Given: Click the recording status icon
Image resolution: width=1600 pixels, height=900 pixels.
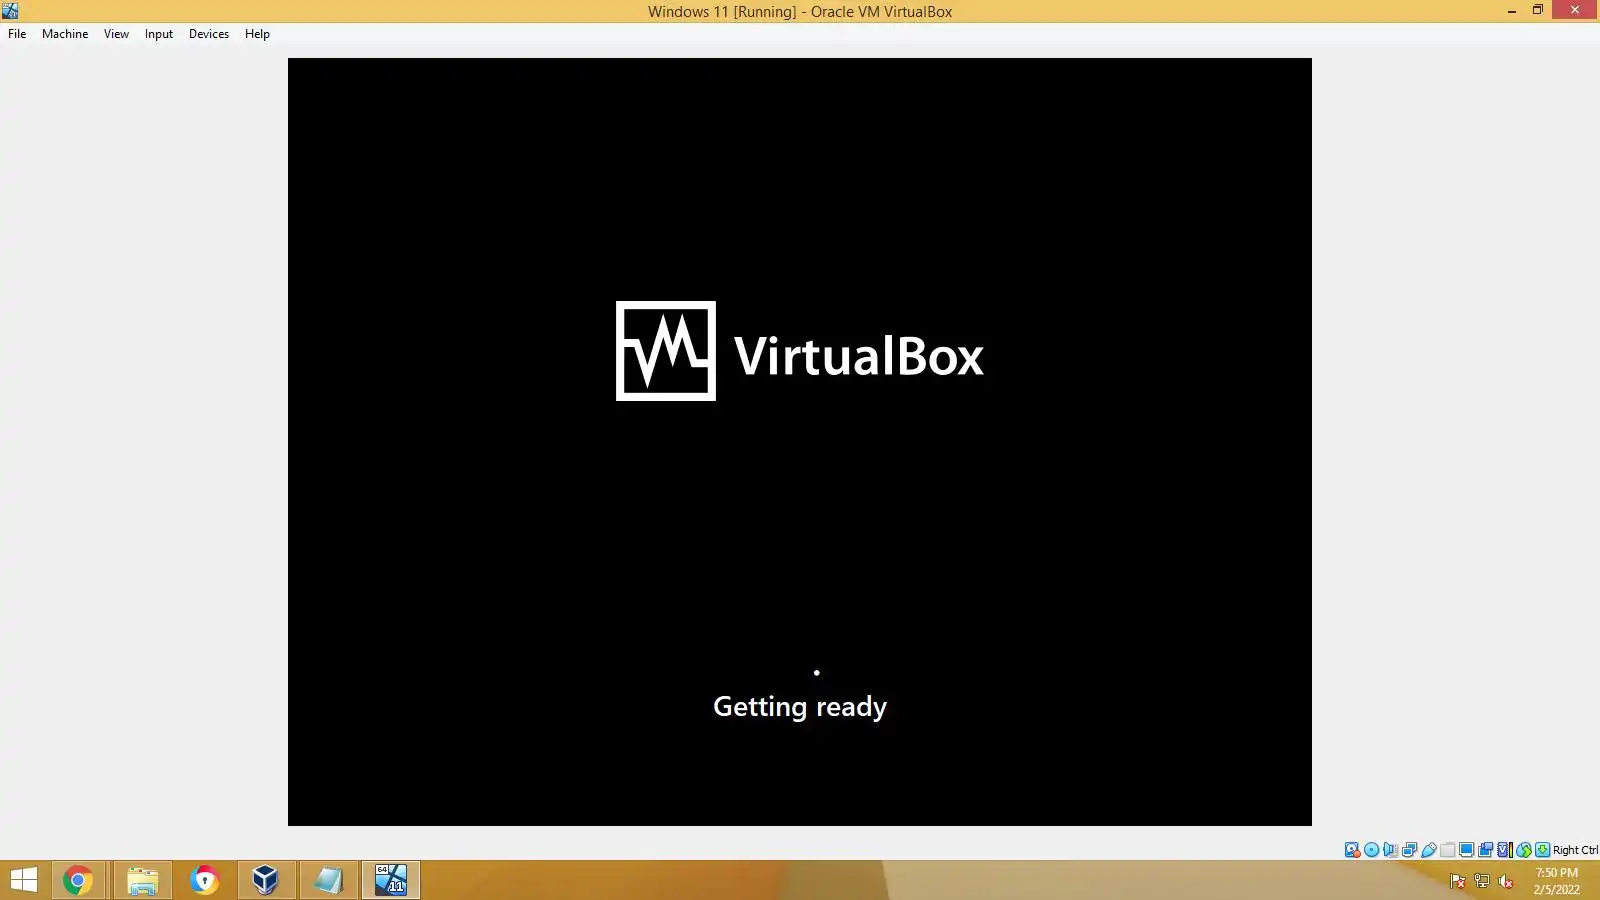Looking at the screenshot, I should [1485, 850].
